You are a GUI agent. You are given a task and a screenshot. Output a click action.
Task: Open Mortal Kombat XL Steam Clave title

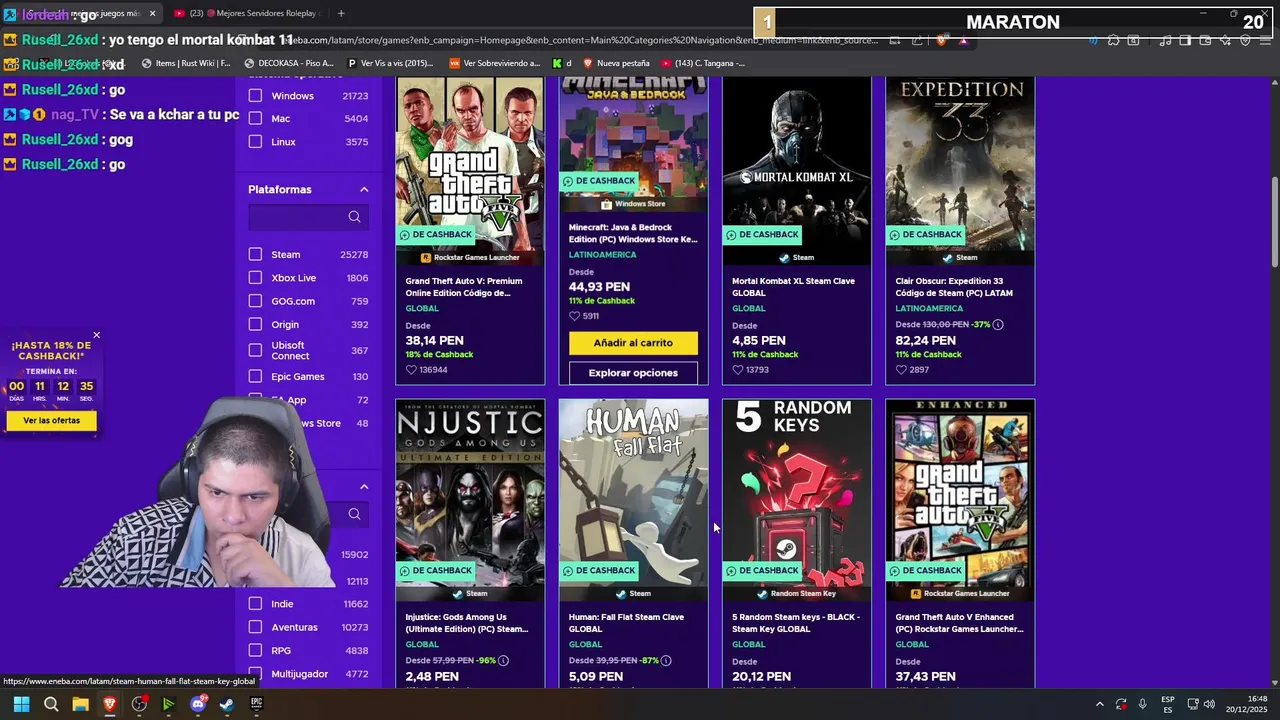point(793,287)
